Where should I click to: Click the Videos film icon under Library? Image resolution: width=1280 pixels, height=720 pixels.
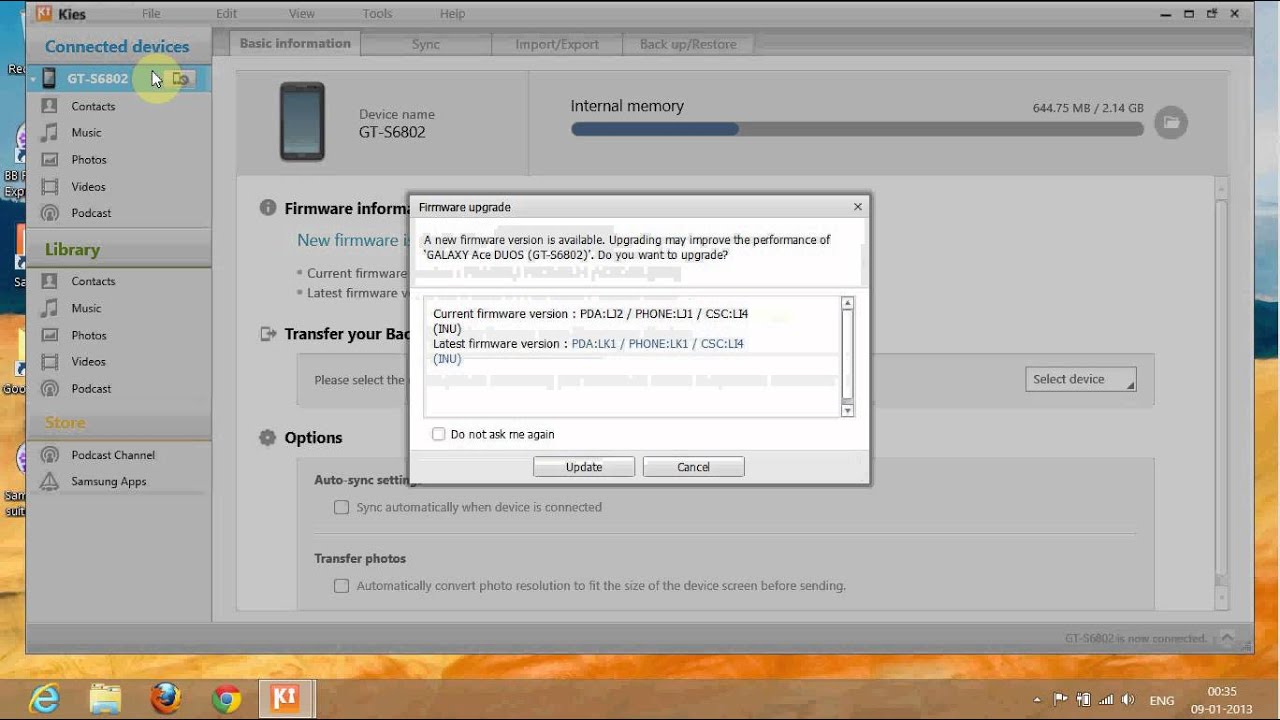pyautogui.click(x=49, y=361)
